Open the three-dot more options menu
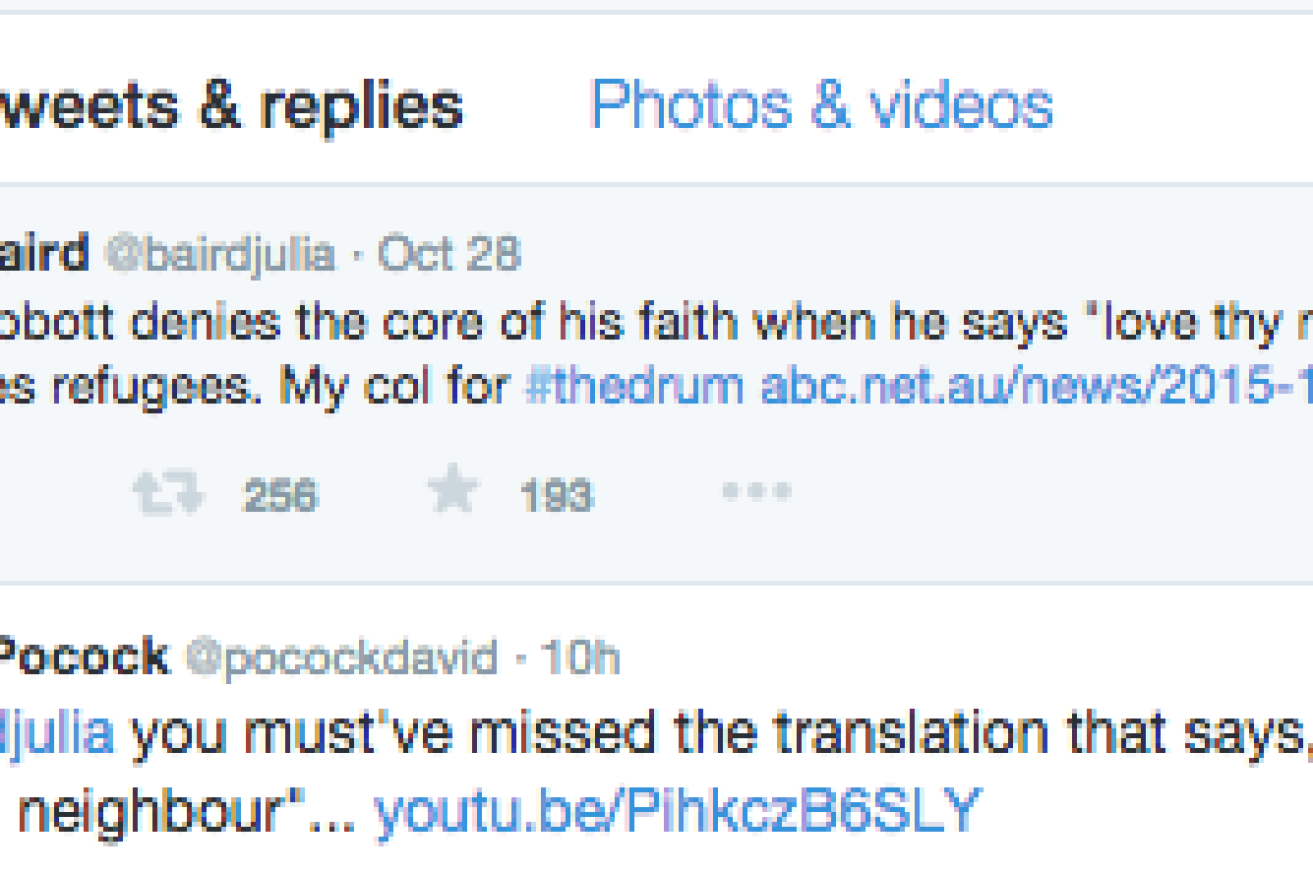This screenshot has height=876, width=1313. pyautogui.click(x=757, y=492)
